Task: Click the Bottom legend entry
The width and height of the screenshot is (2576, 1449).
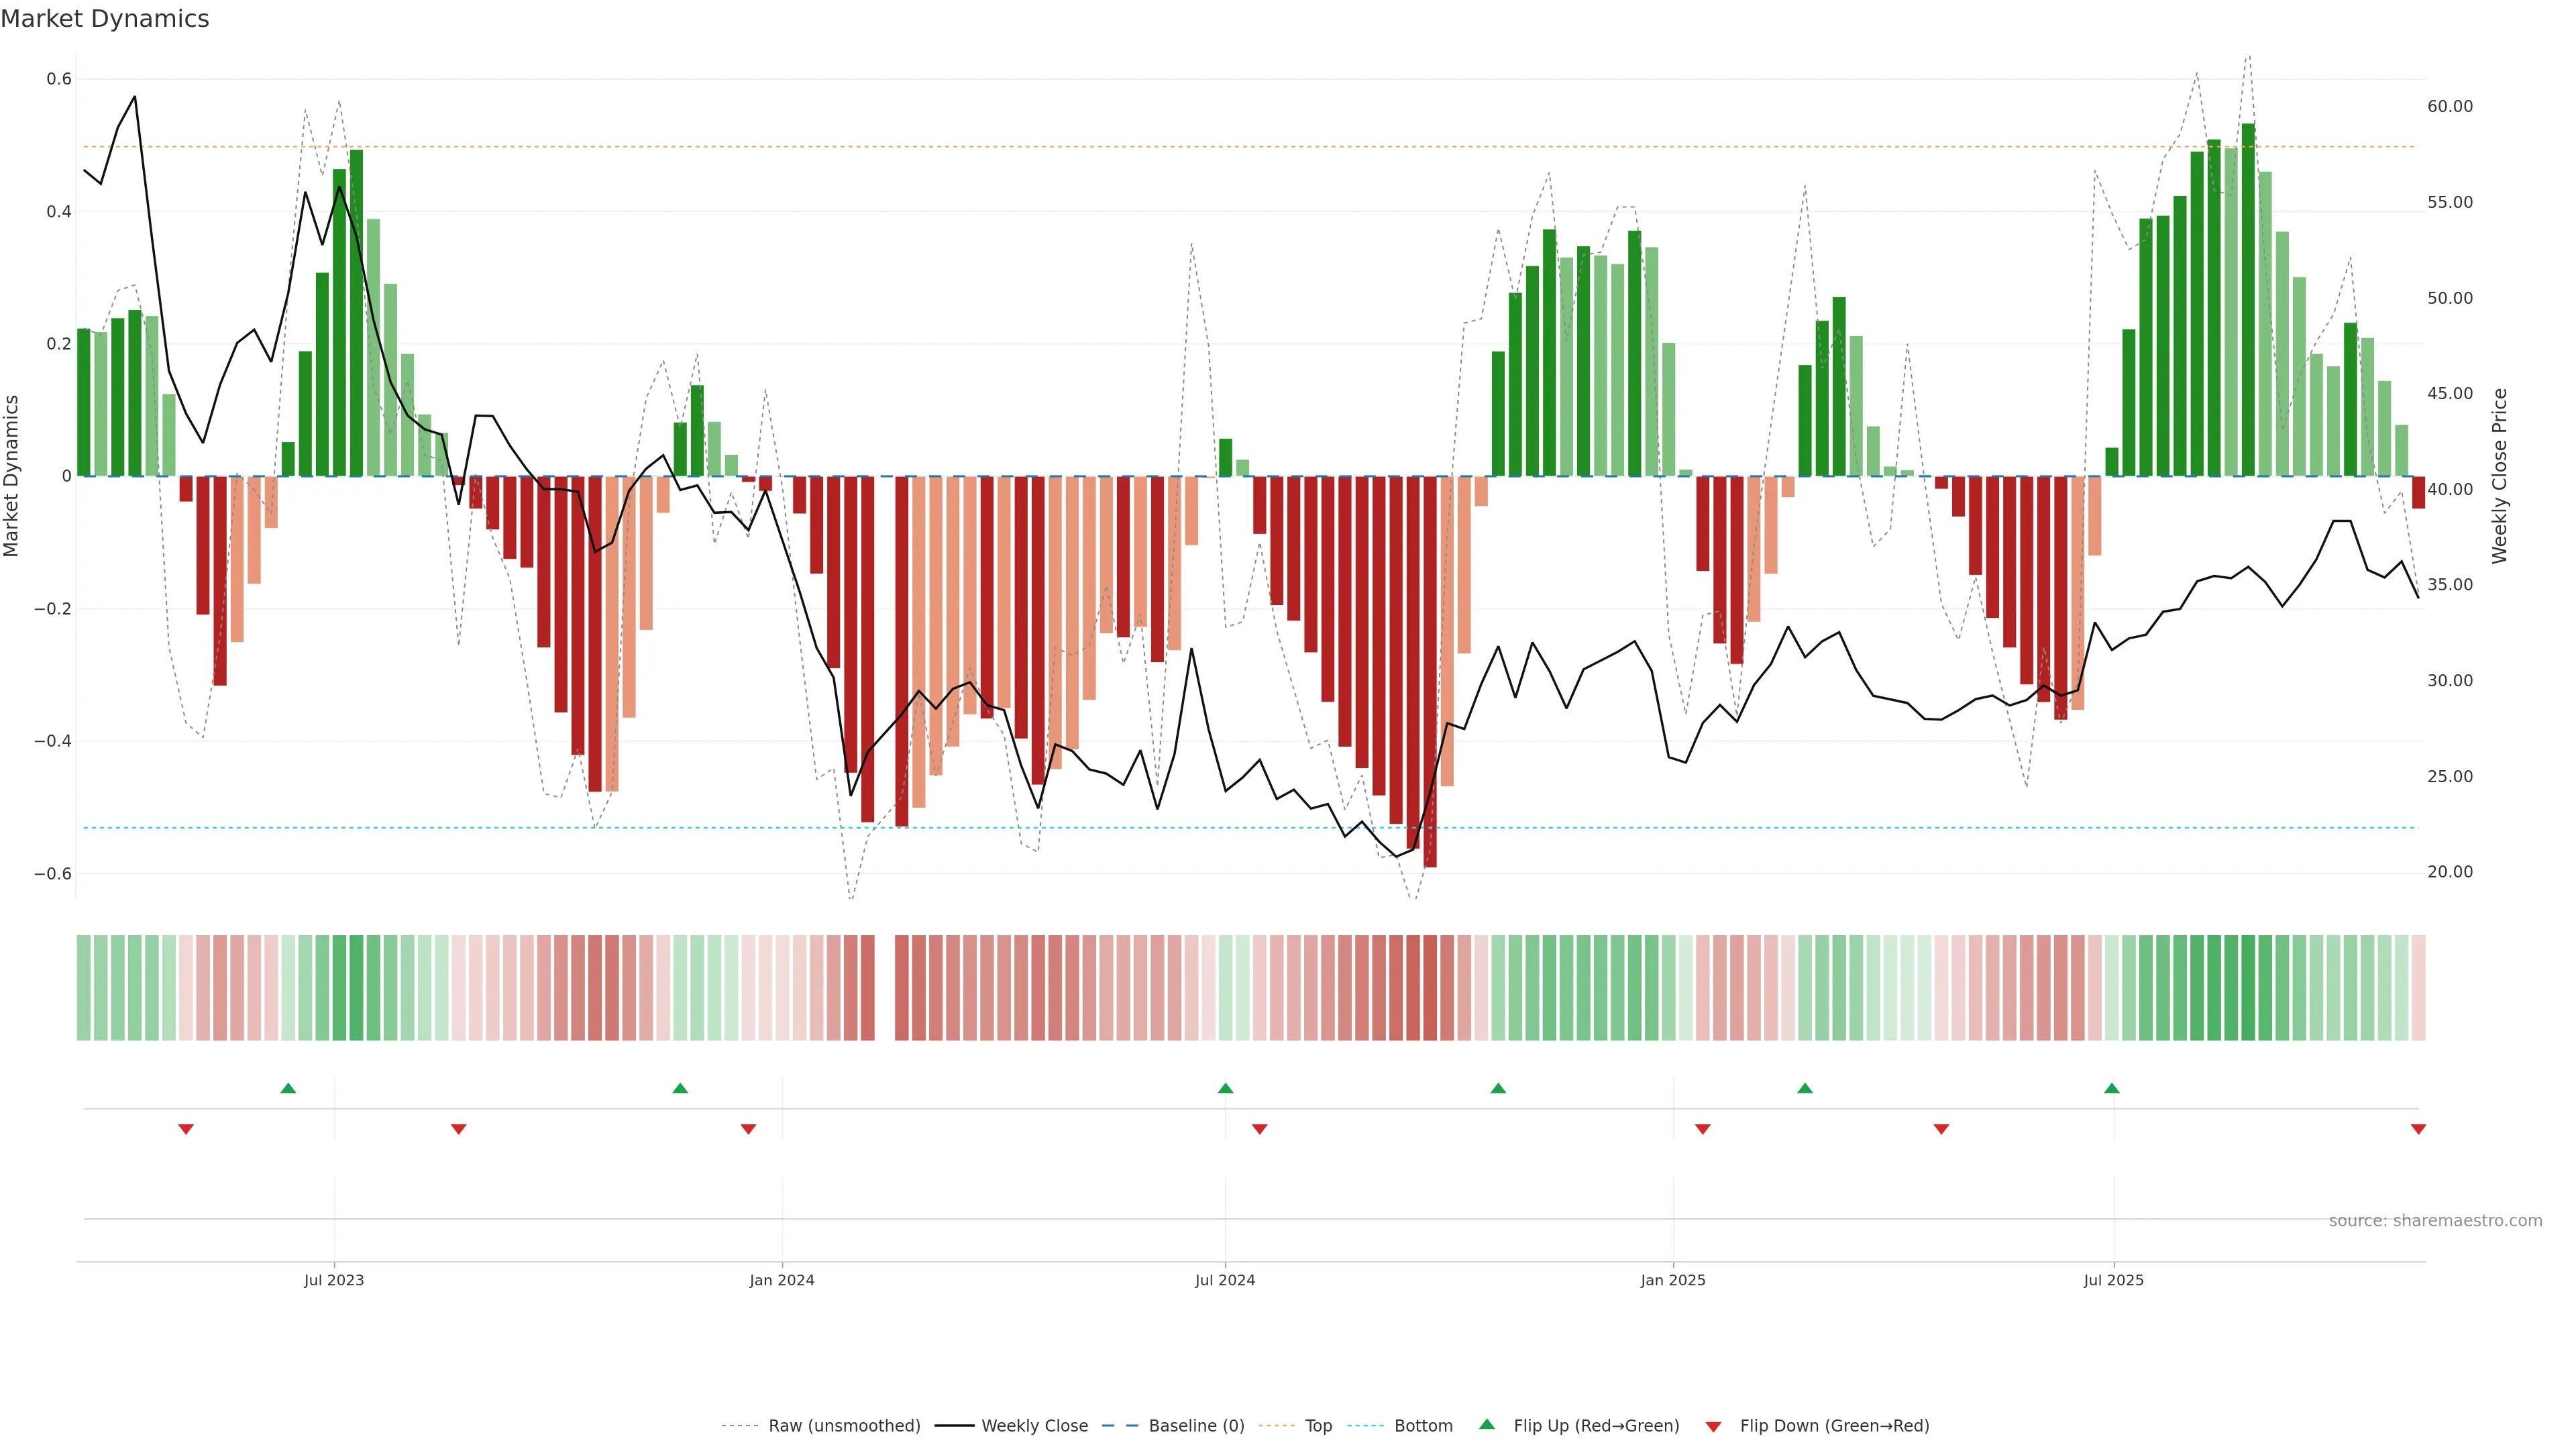Action: [1423, 1425]
